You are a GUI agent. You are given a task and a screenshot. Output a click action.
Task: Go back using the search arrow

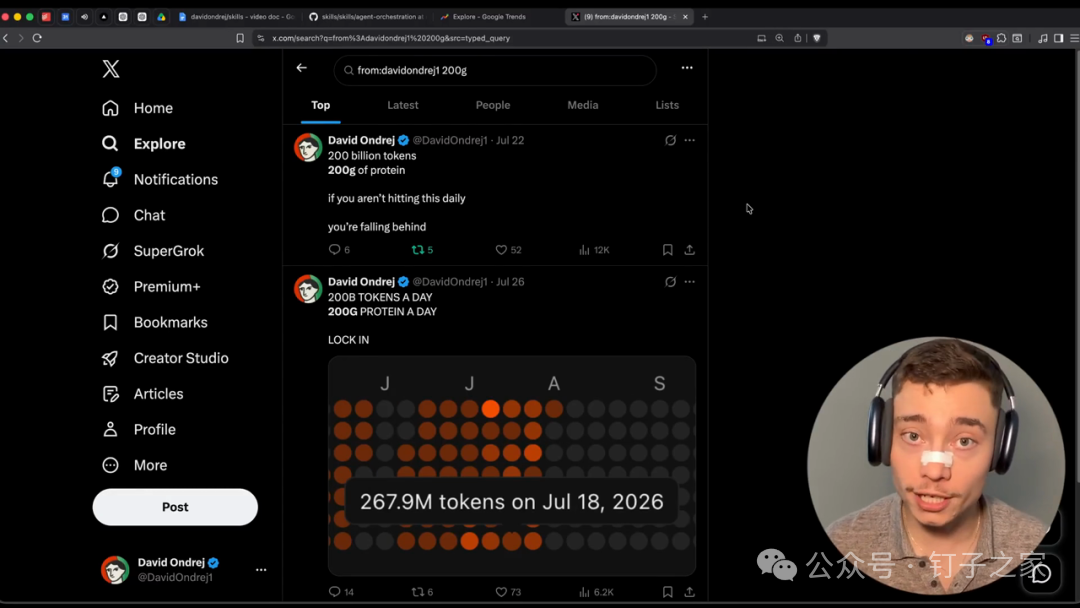point(301,67)
